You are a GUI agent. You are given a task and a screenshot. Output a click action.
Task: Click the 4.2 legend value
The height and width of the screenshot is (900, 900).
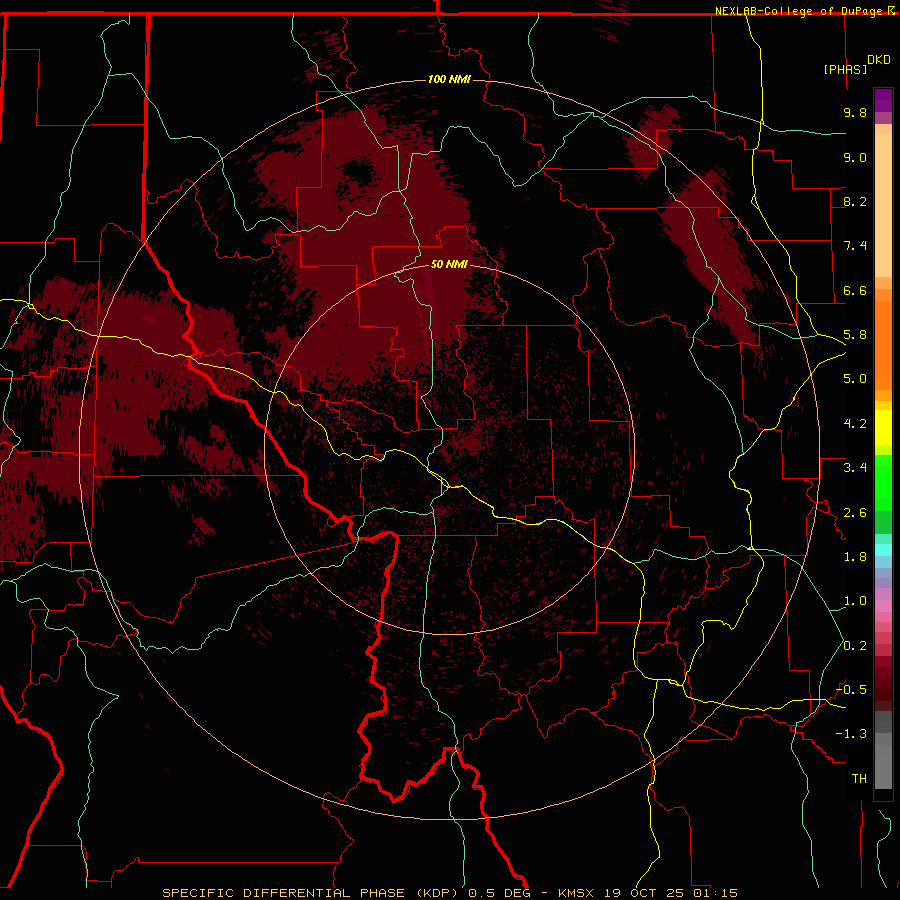pos(855,424)
